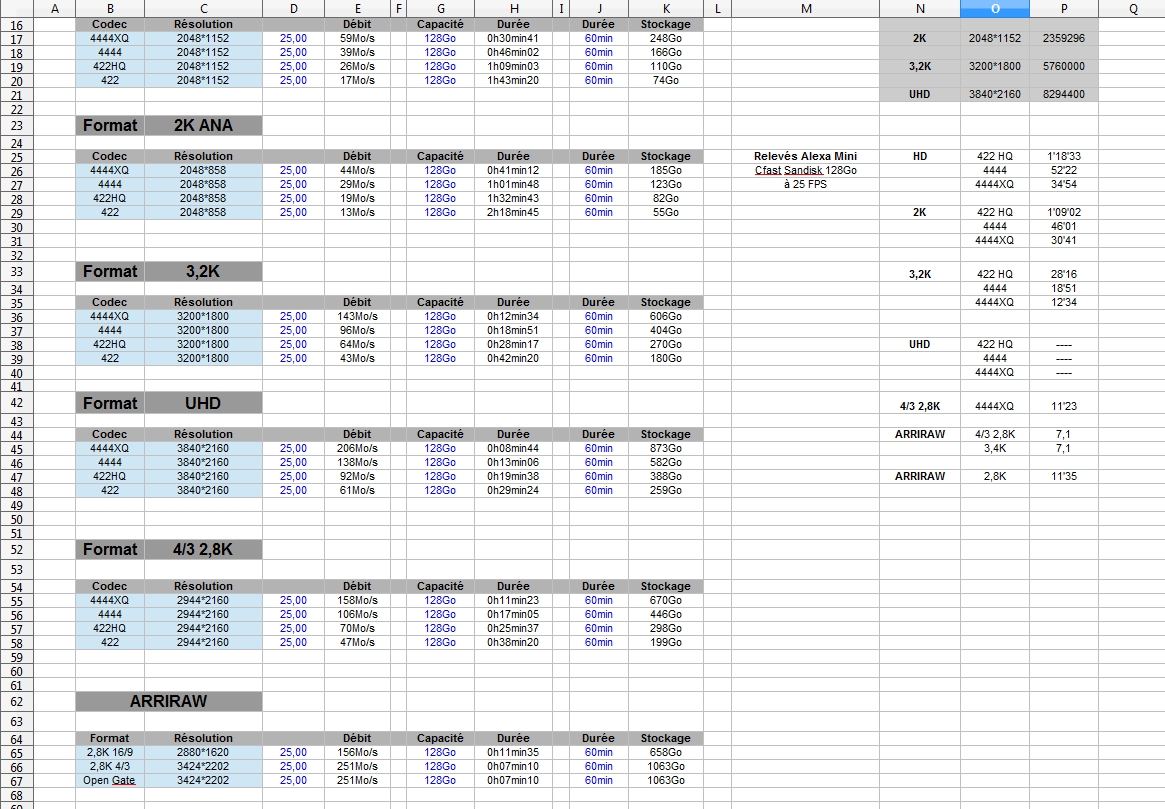The height and width of the screenshot is (809, 1165).
Task: Click the 1063Go cell in row 66
Action: (666, 766)
